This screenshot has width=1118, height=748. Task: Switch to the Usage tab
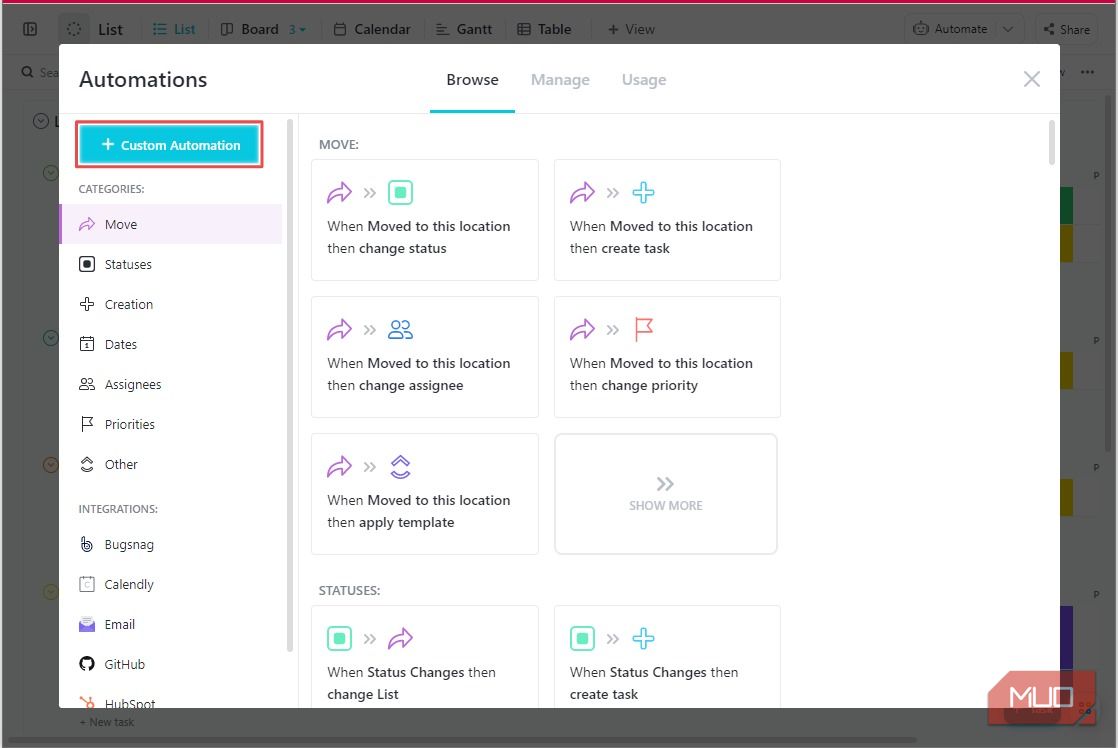pos(643,80)
